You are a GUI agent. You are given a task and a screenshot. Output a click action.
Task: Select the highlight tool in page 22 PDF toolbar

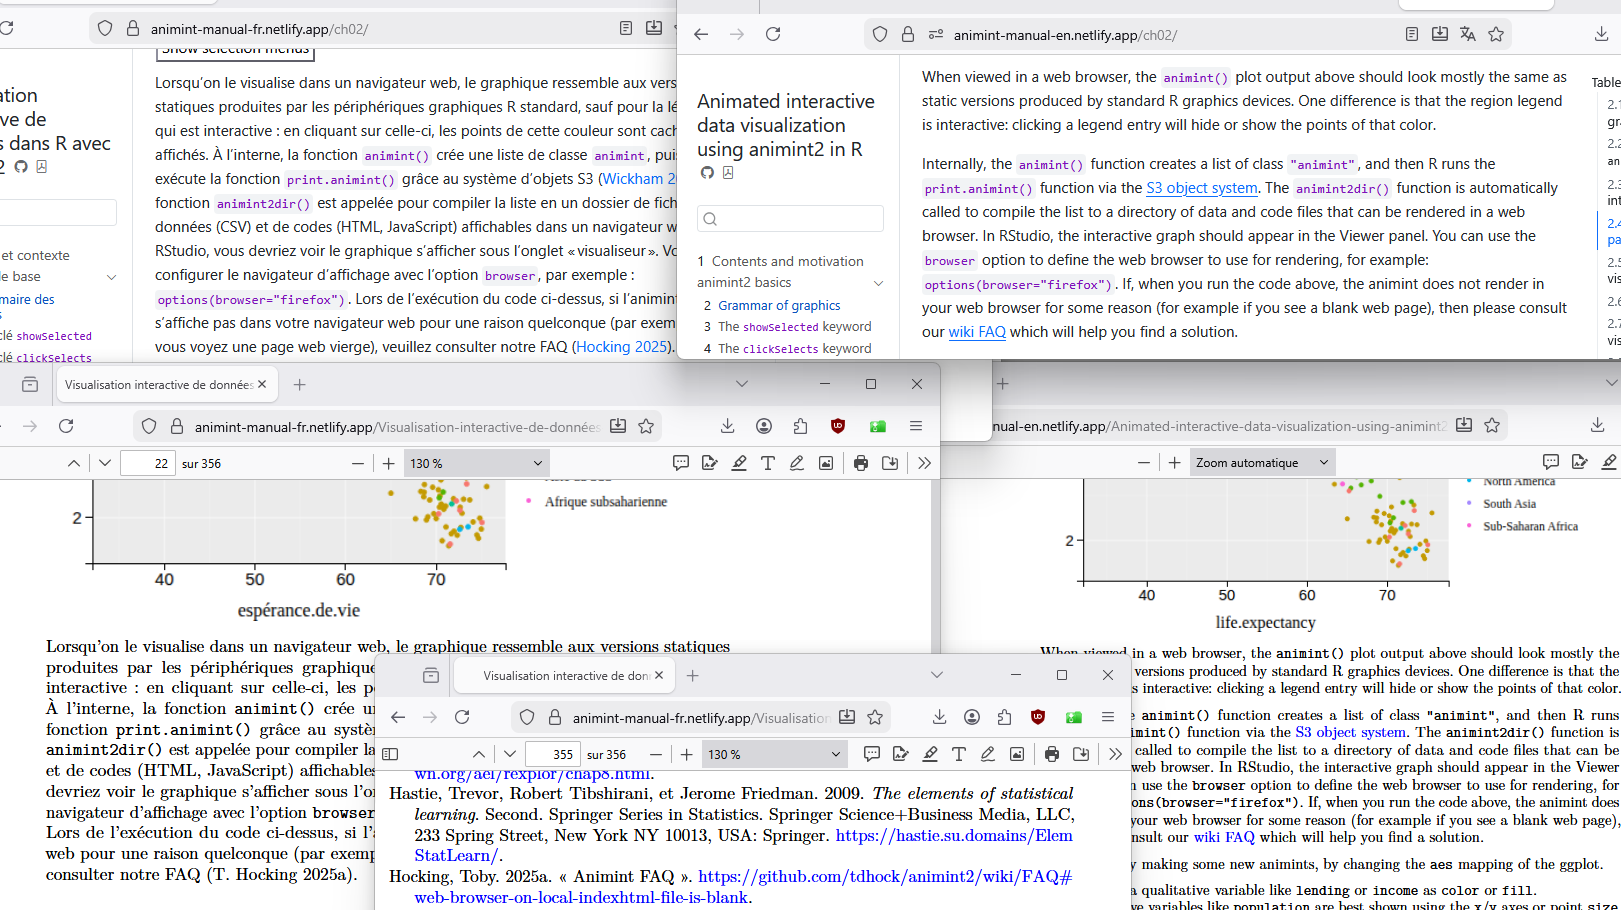pyautogui.click(x=739, y=463)
